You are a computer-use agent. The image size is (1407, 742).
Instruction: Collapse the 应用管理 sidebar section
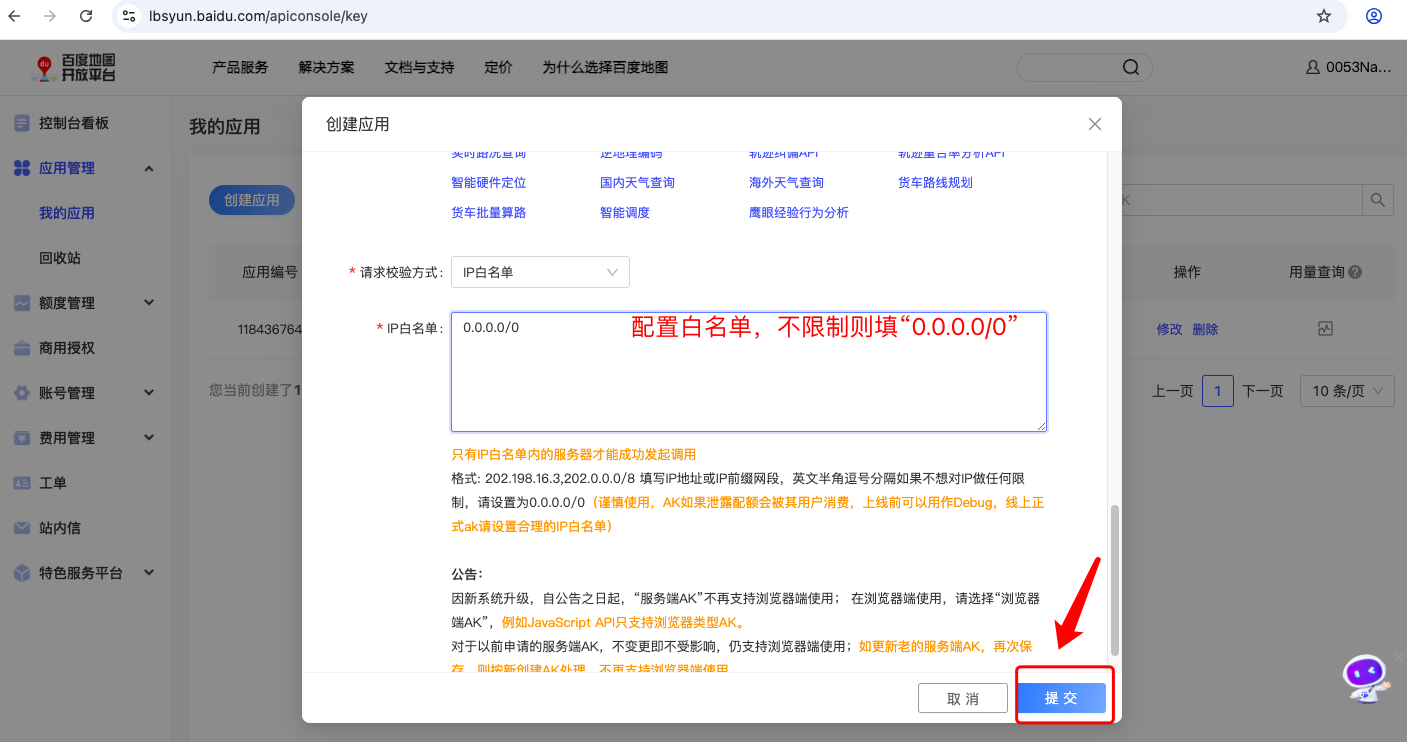pos(149,168)
